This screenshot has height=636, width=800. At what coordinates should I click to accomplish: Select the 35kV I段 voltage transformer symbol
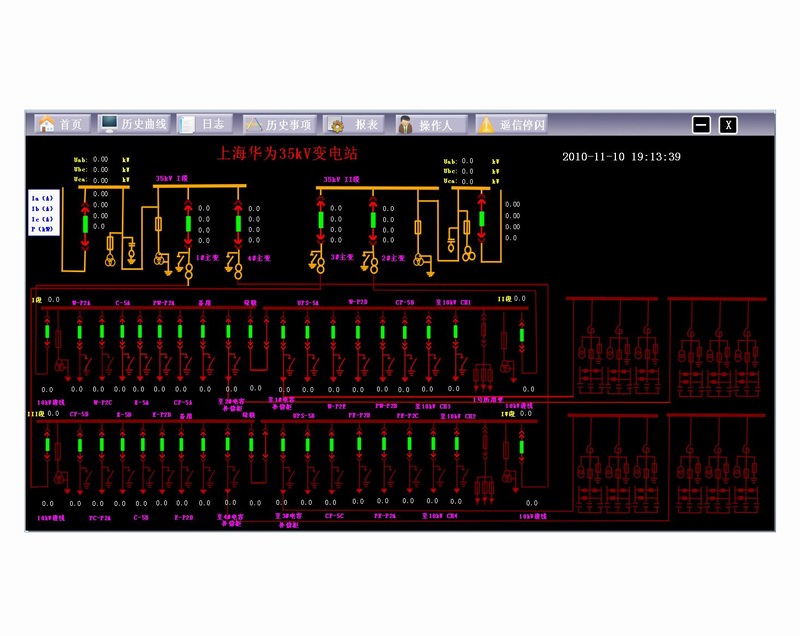pos(159,259)
